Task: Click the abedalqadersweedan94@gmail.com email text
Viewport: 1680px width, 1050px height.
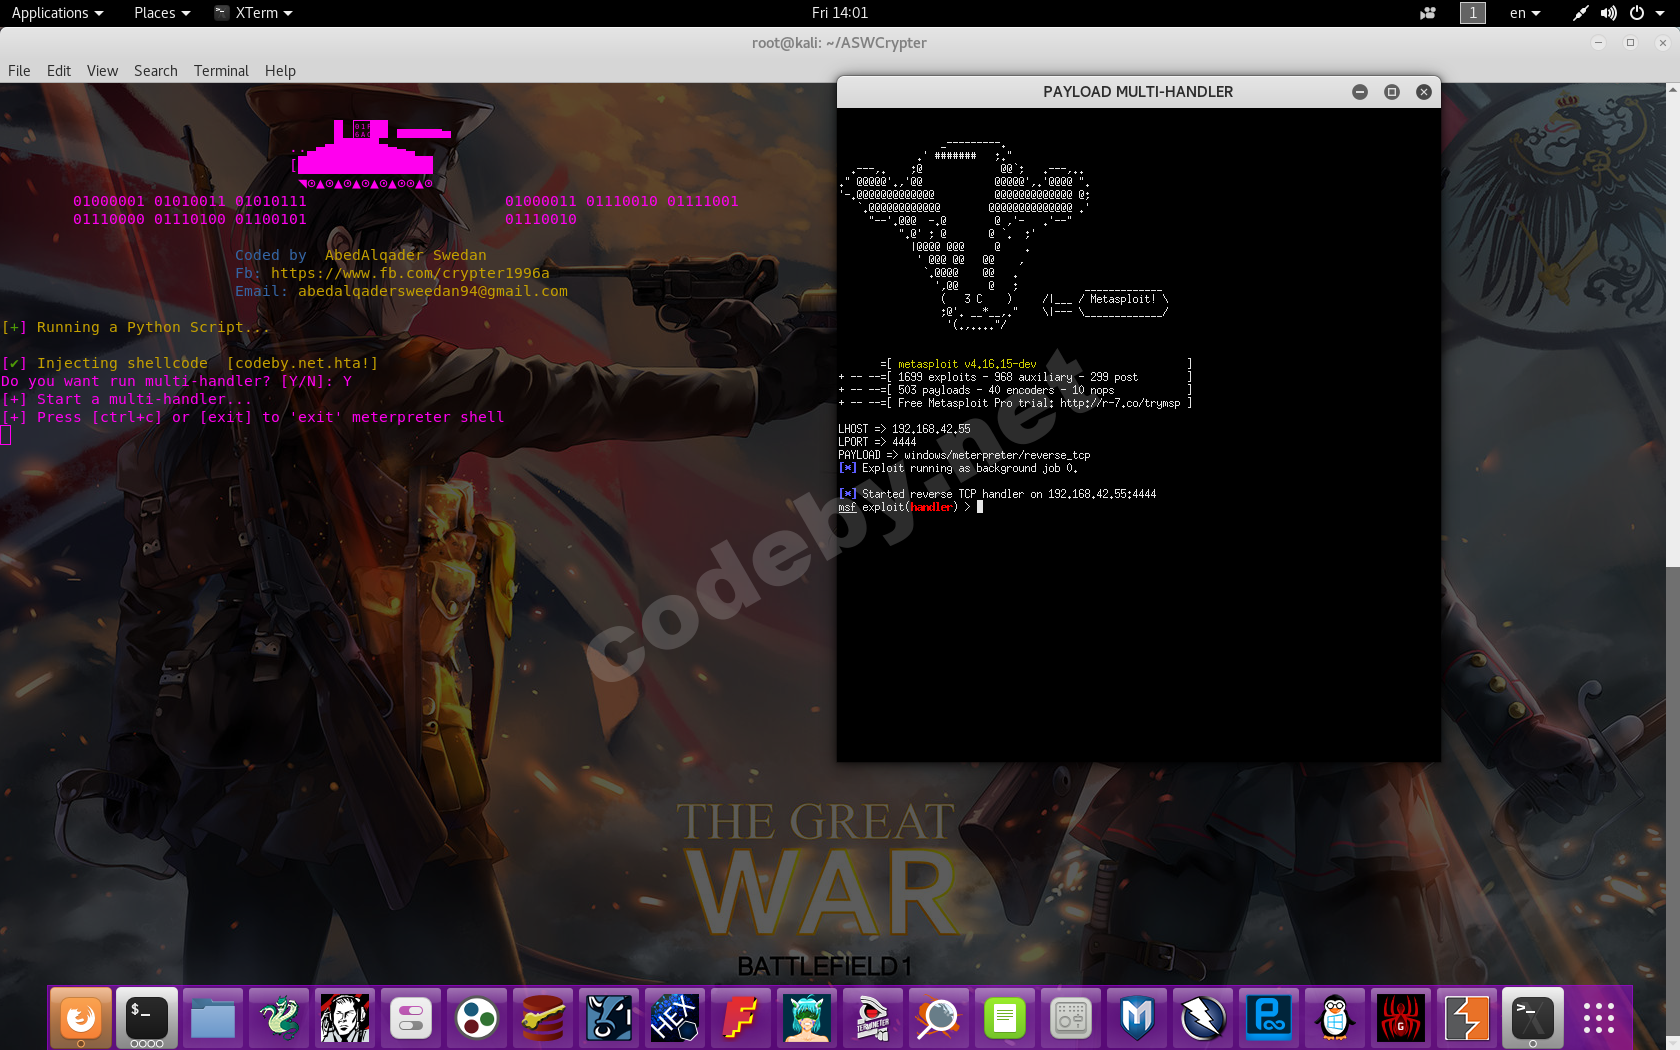Action: pyautogui.click(x=433, y=291)
